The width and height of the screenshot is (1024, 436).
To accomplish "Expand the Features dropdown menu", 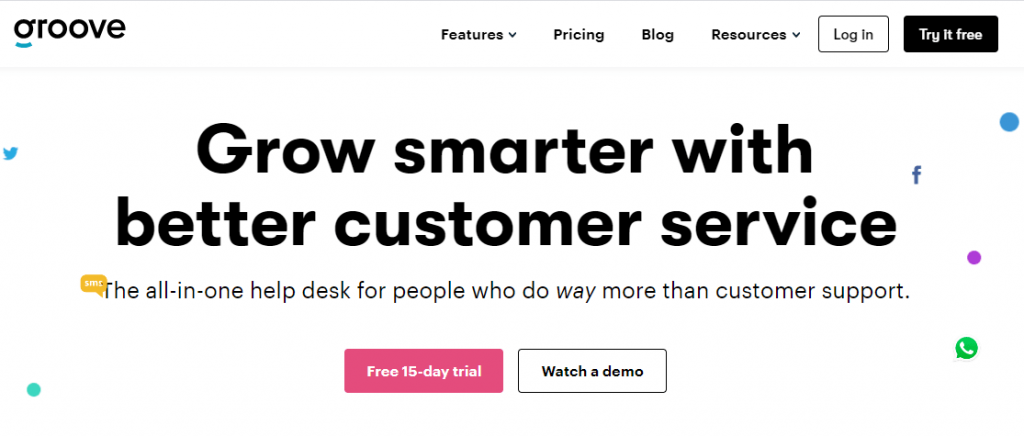I will pyautogui.click(x=479, y=35).
